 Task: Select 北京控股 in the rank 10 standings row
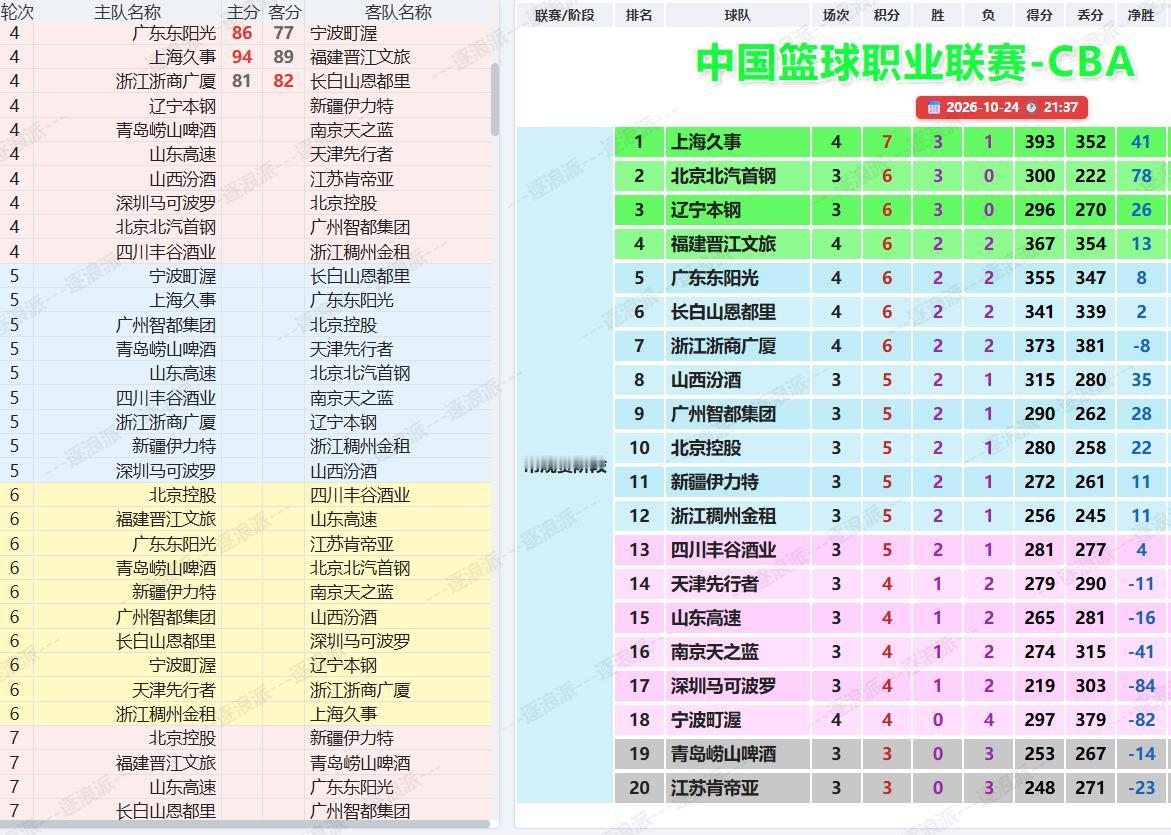(706, 448)
